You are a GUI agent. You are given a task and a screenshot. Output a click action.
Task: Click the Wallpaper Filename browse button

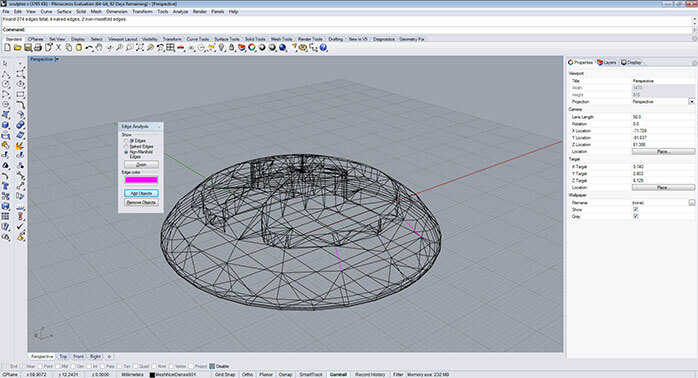(691, 203)
